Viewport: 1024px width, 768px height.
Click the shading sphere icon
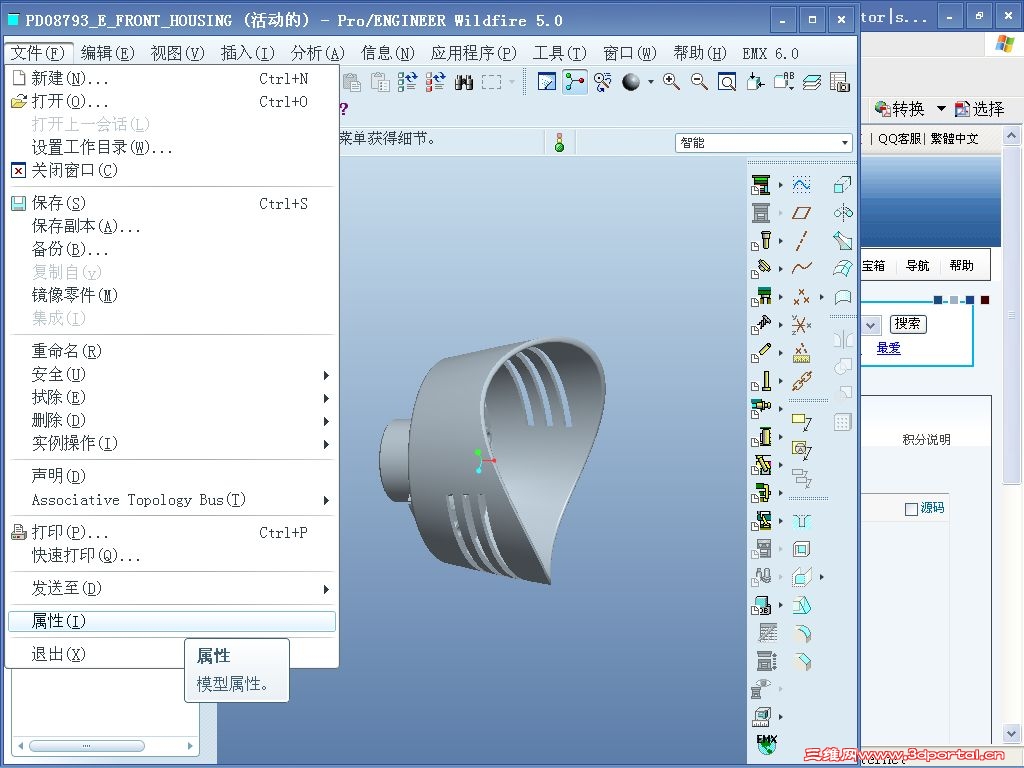(x=631, y=82)
